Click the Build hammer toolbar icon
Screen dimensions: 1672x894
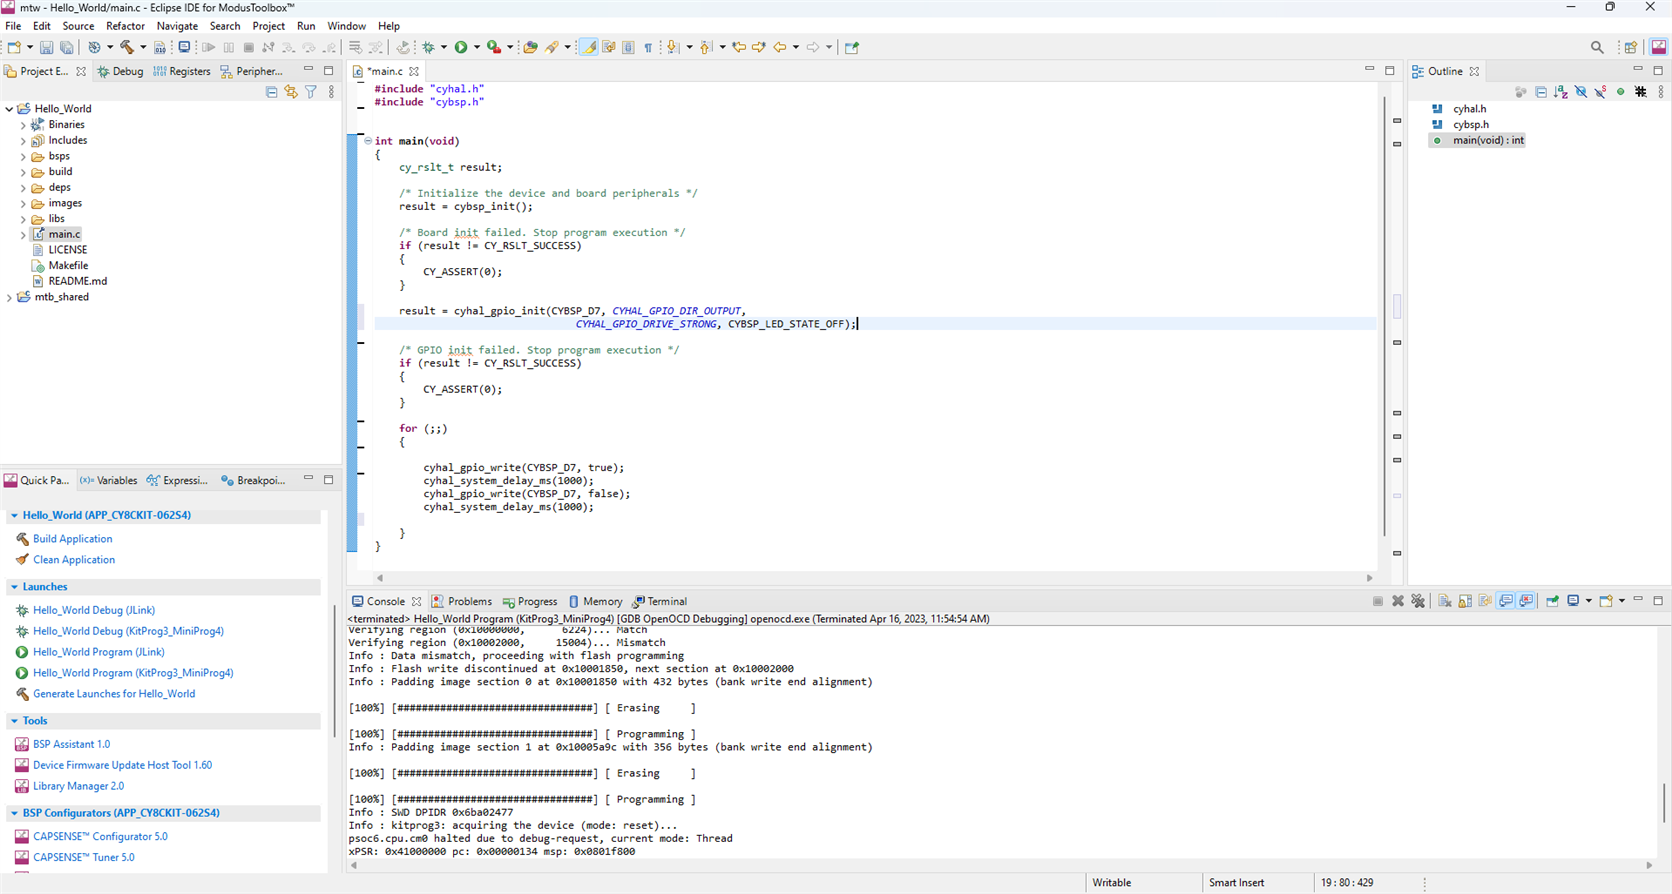126,47
